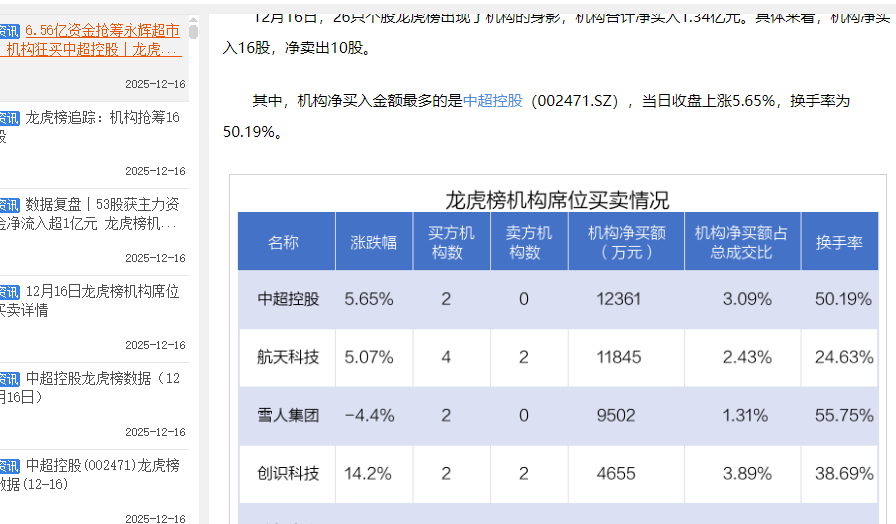The width and height of the screenshot is (896, 524).
Task: Open the 永辉超市 6.56亿资金 news link
Action: pyautogui.click(x=93, y=40)
